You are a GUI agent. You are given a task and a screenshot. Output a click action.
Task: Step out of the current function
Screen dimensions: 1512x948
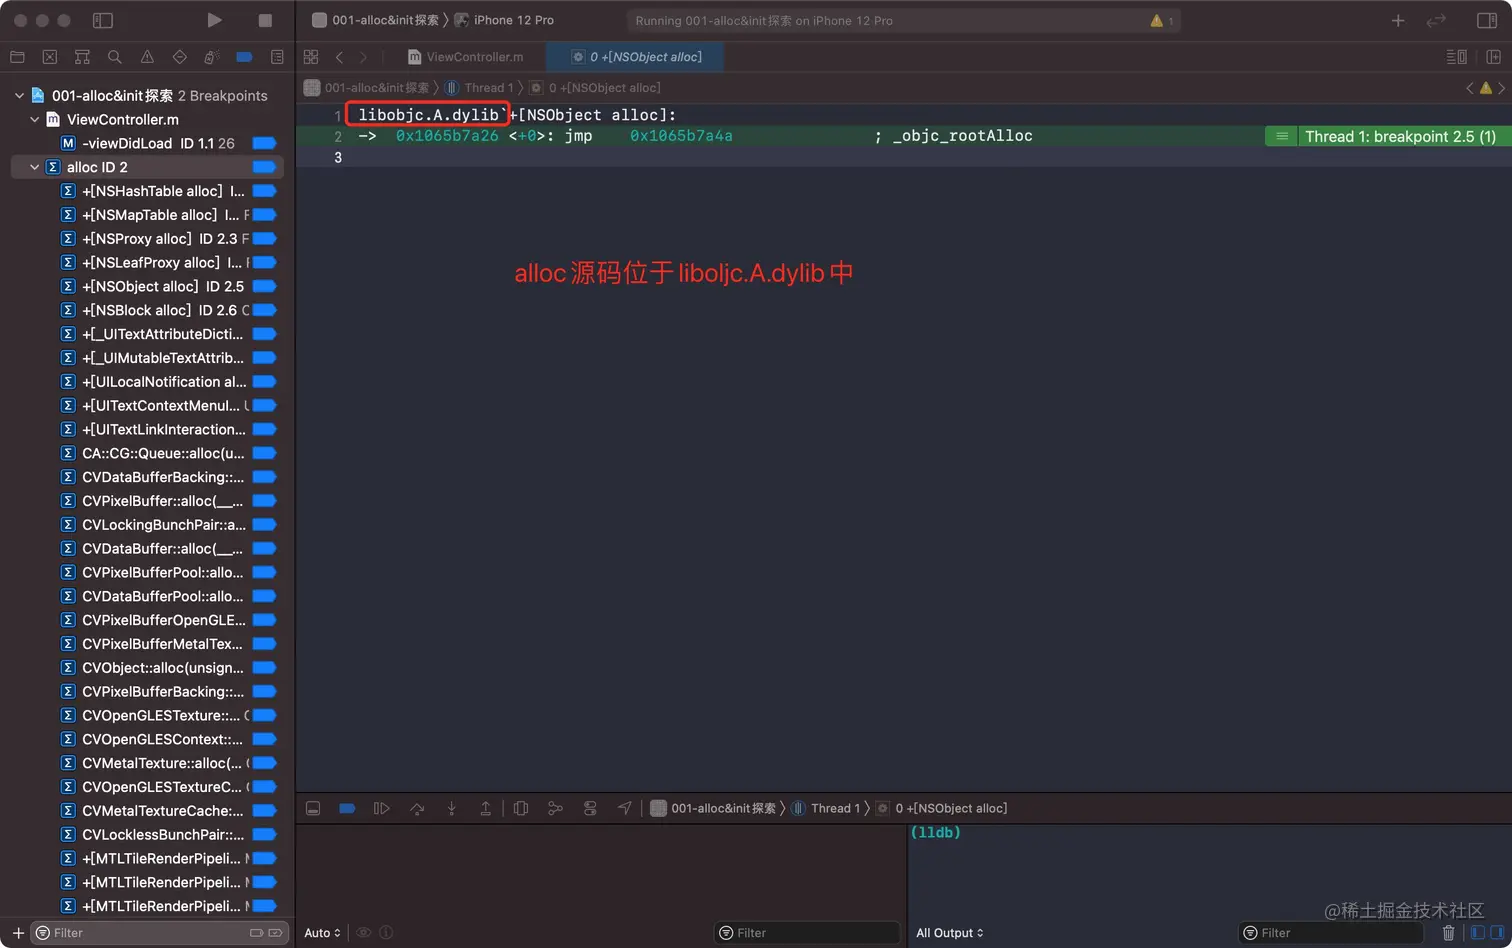pyautogui.click(x=486, y=808)
